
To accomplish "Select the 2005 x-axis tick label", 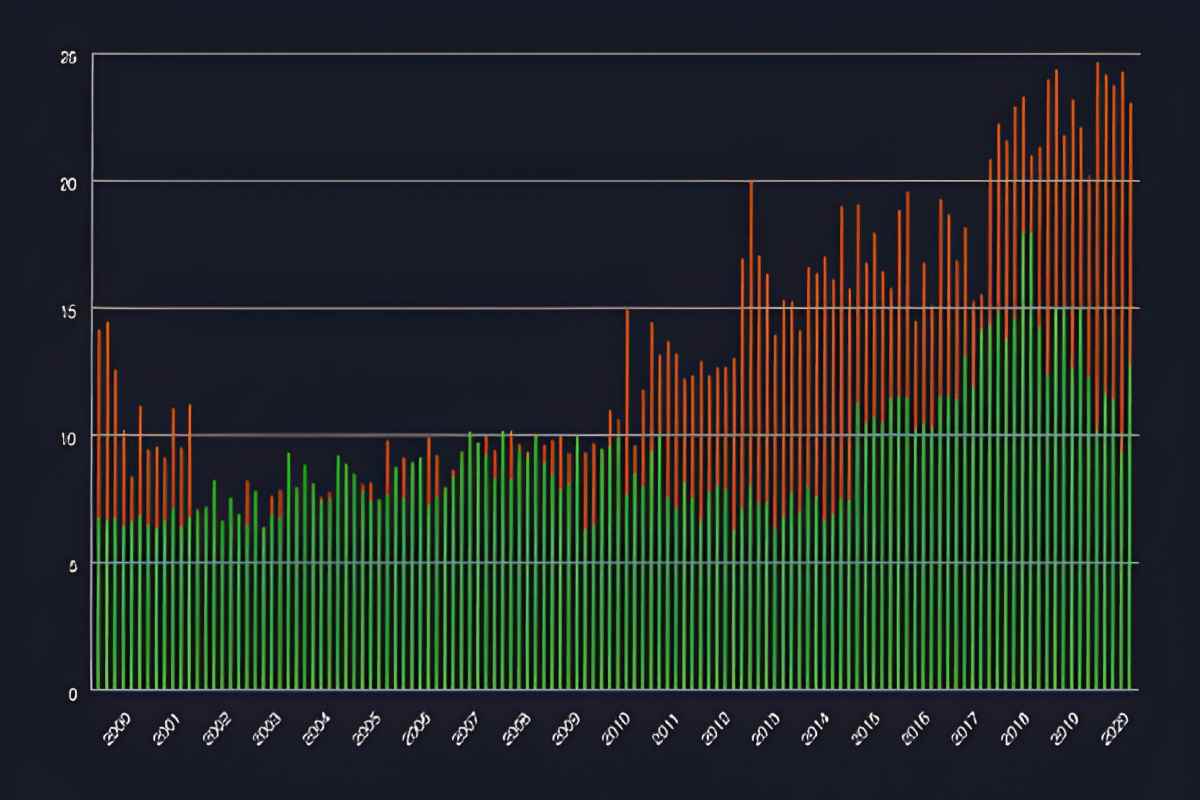I will pyautogui.click(x=367, y=726).
